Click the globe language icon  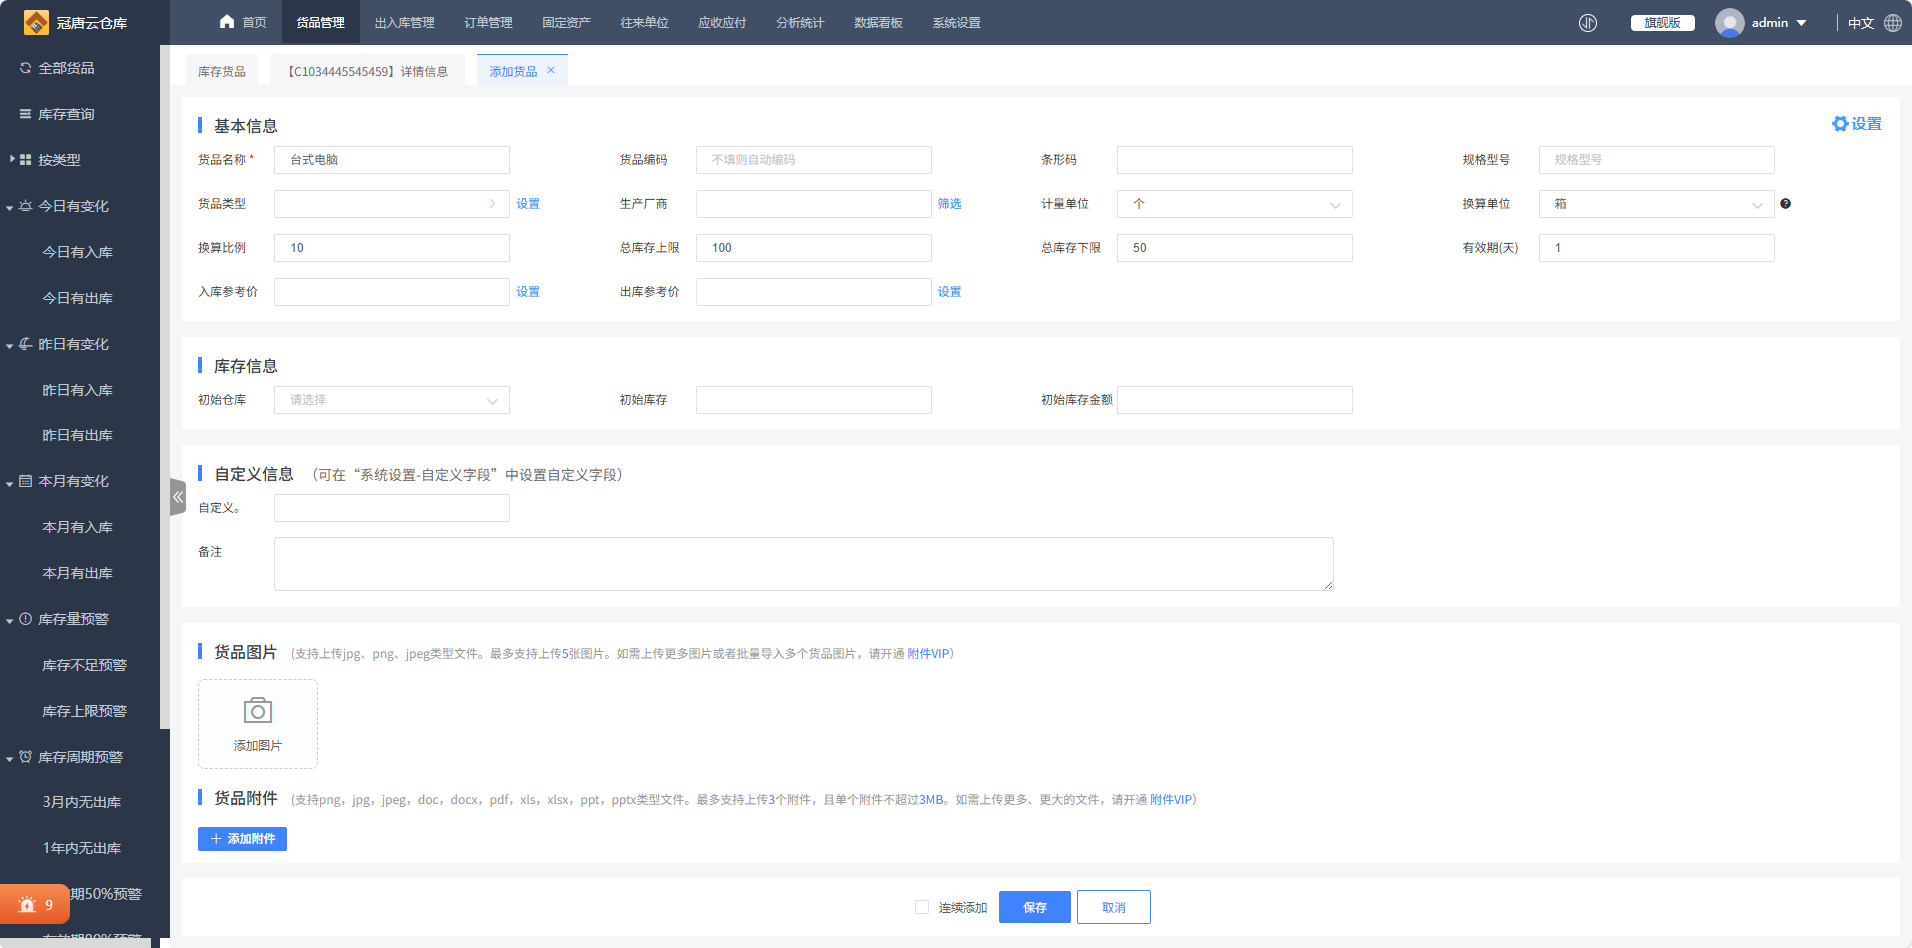pos(1893,23)
